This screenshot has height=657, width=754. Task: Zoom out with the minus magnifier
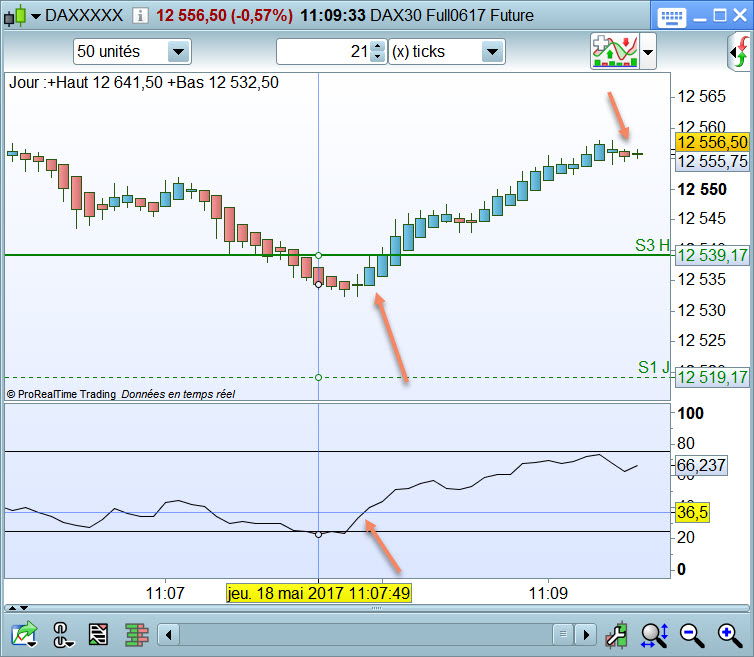tap(691, 635)
